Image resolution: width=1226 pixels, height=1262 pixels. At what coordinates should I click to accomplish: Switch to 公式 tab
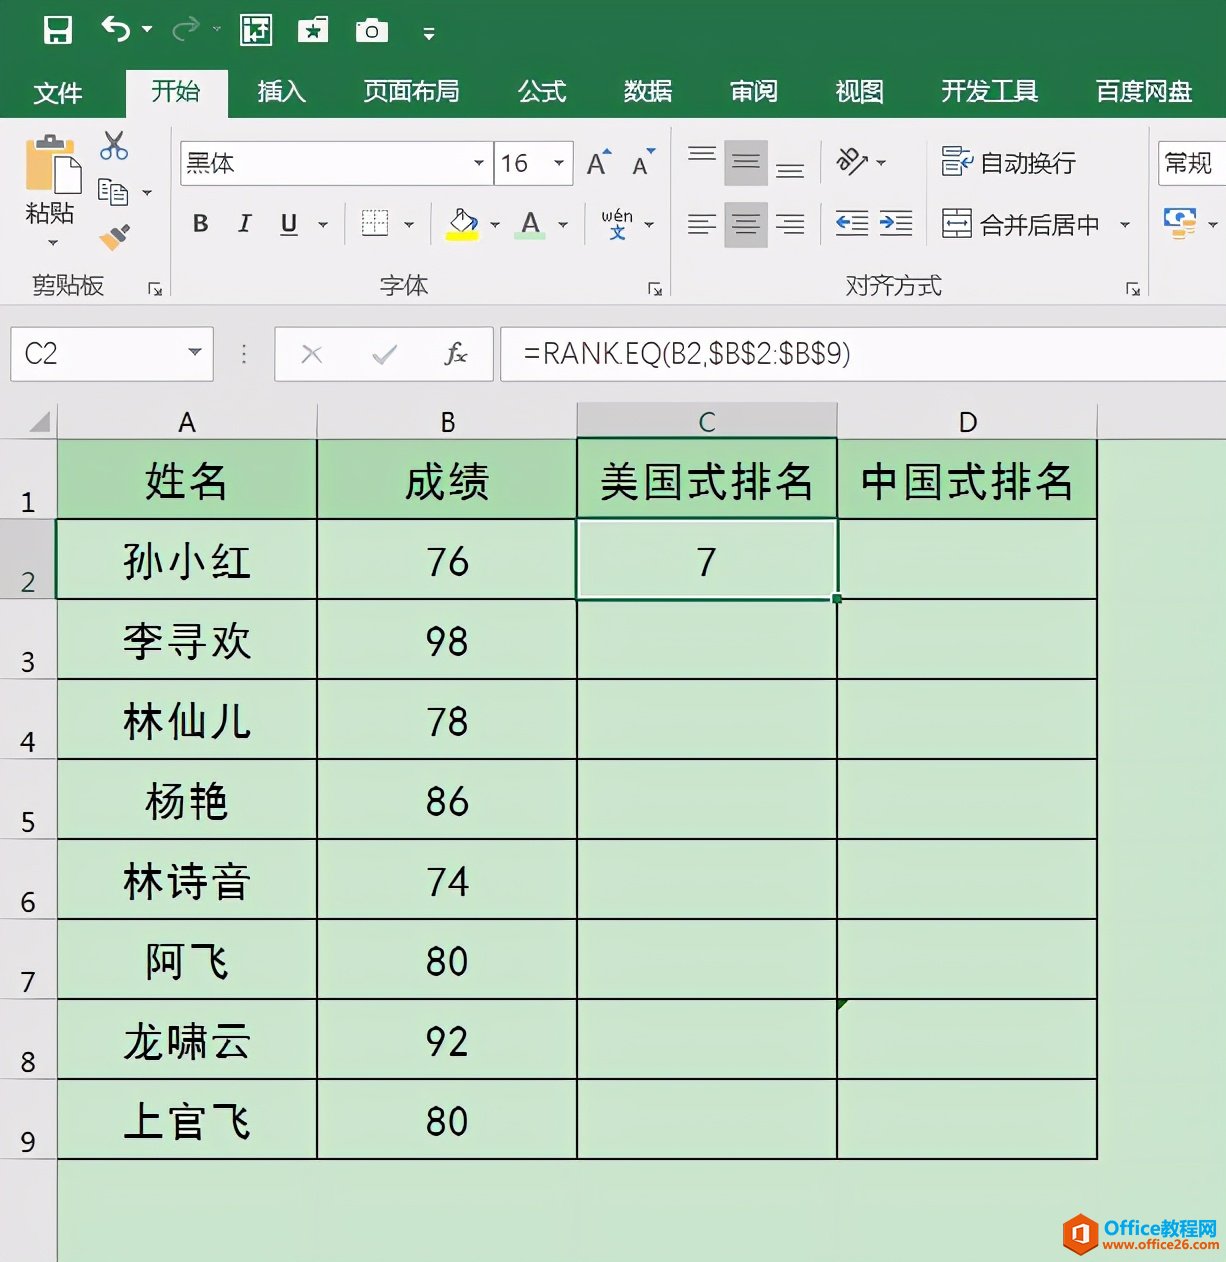(x=542, y=92)
